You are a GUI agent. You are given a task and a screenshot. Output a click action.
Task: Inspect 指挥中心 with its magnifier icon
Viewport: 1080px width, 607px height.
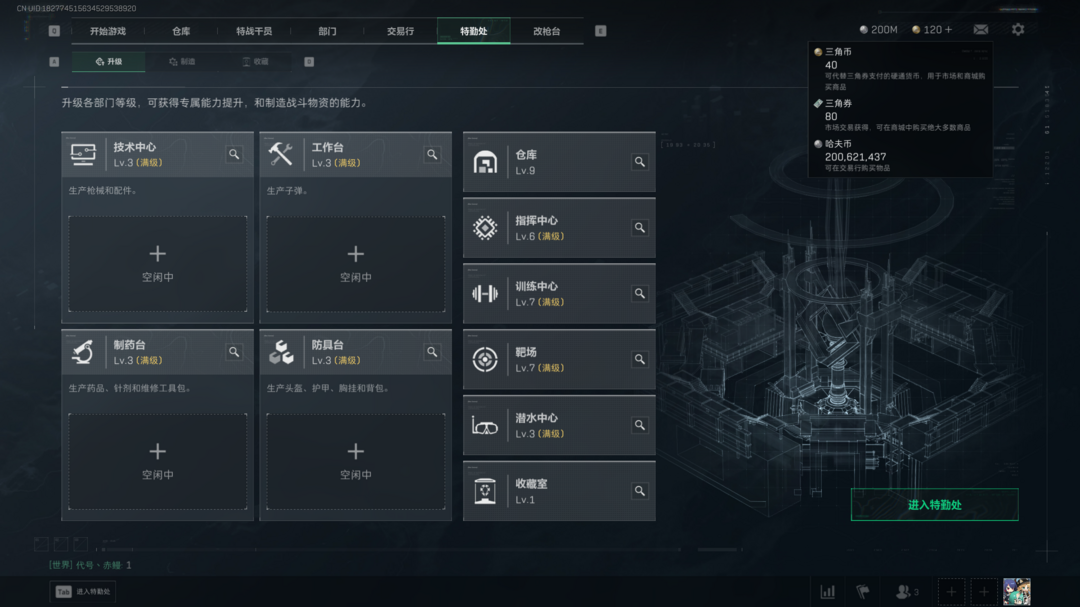[x=640, y=228]
